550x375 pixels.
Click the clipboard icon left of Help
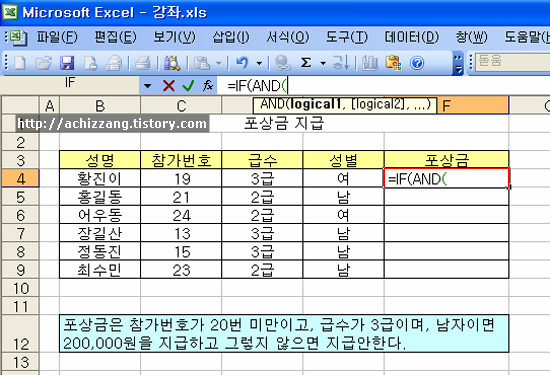[x=393, y=63]
